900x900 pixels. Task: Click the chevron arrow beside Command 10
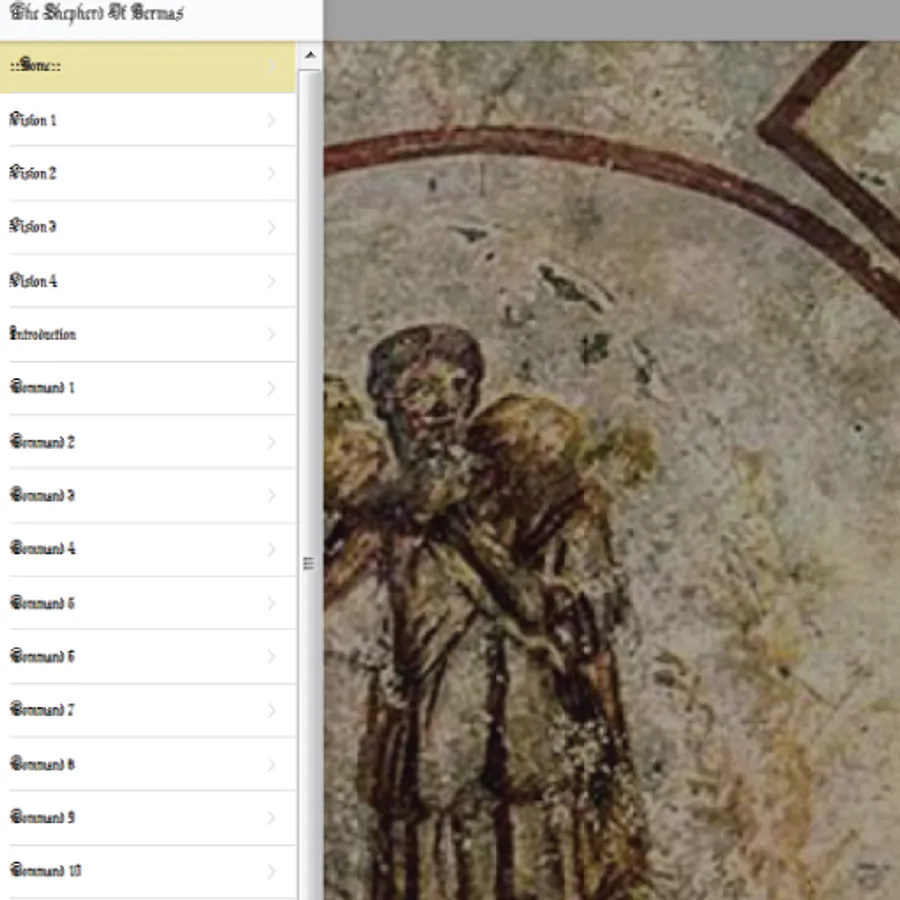point(271,871)
